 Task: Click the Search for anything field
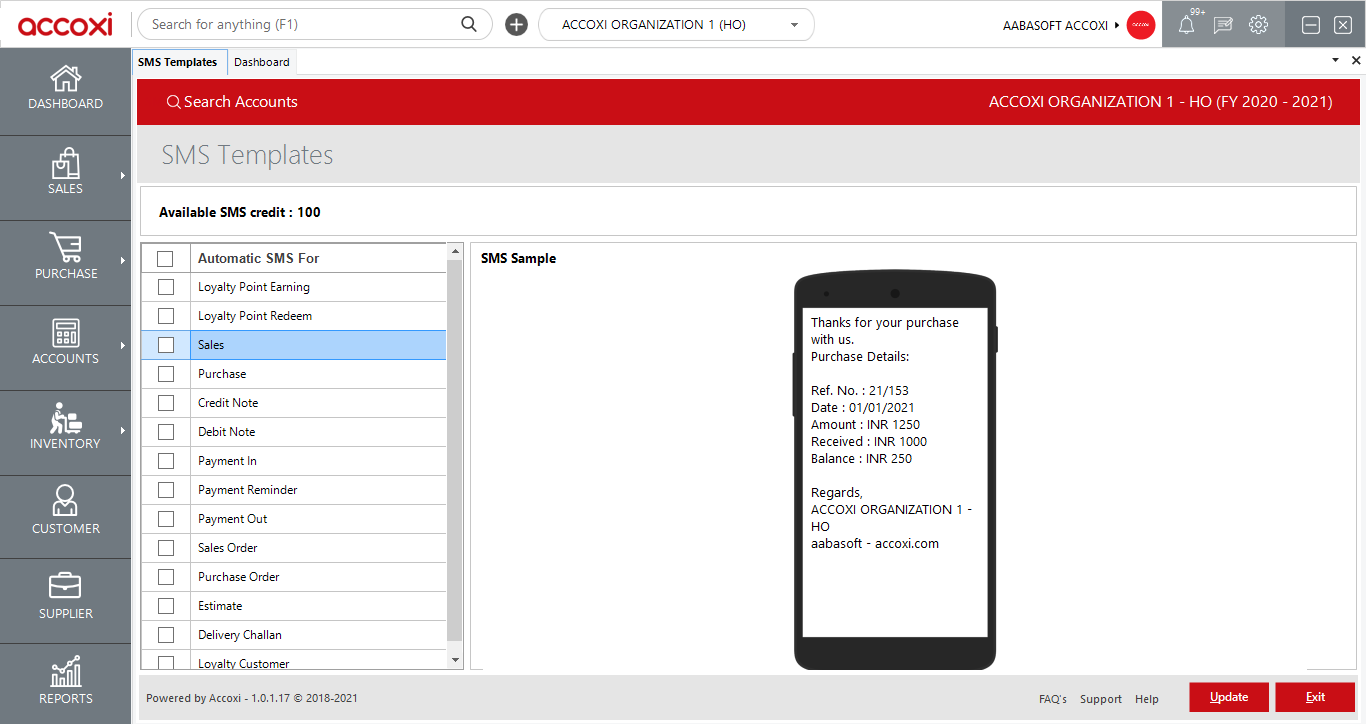(x=315, y=25)
